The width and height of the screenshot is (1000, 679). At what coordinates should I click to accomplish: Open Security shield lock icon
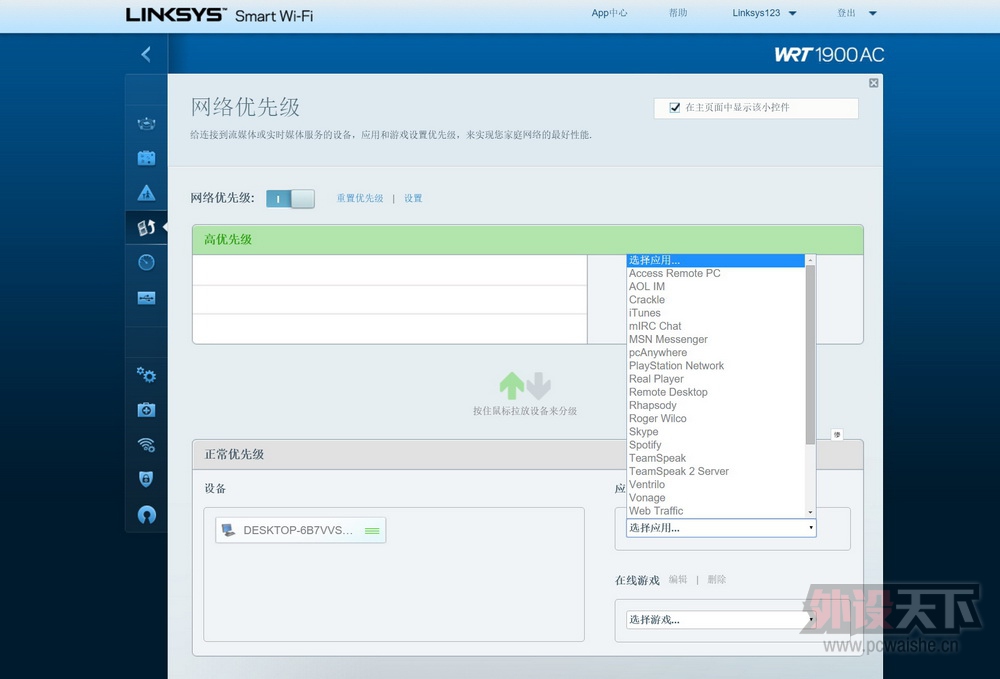pyautogui.click(x=146, y=479)
